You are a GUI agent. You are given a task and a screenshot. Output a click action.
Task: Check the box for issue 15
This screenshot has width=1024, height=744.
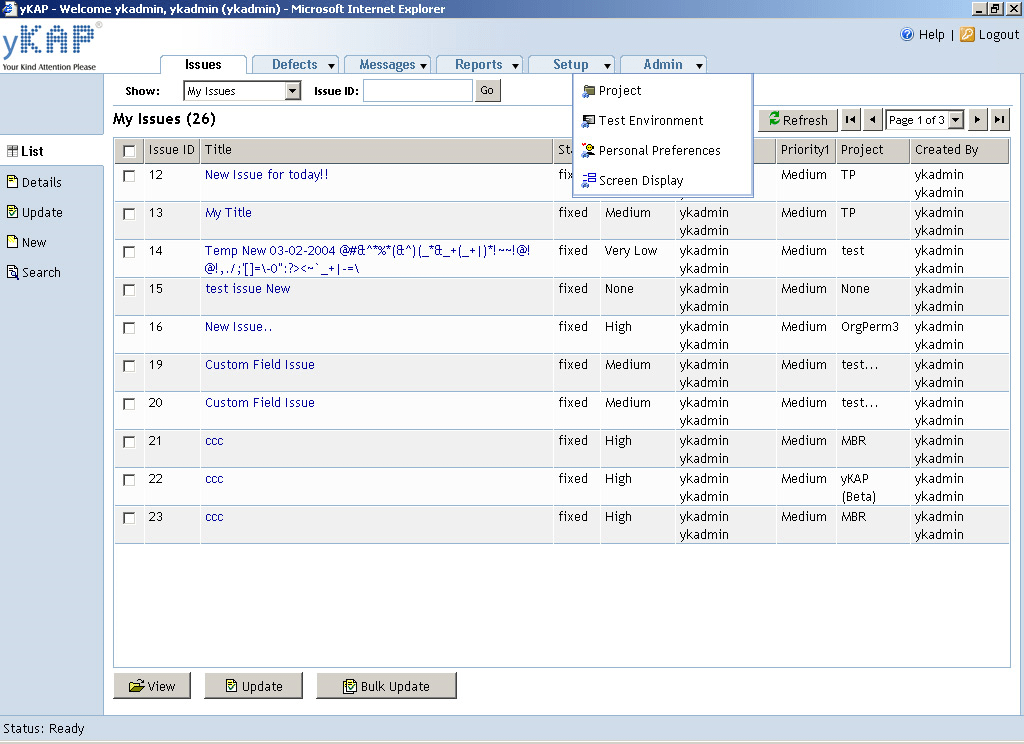pos(129,289)
